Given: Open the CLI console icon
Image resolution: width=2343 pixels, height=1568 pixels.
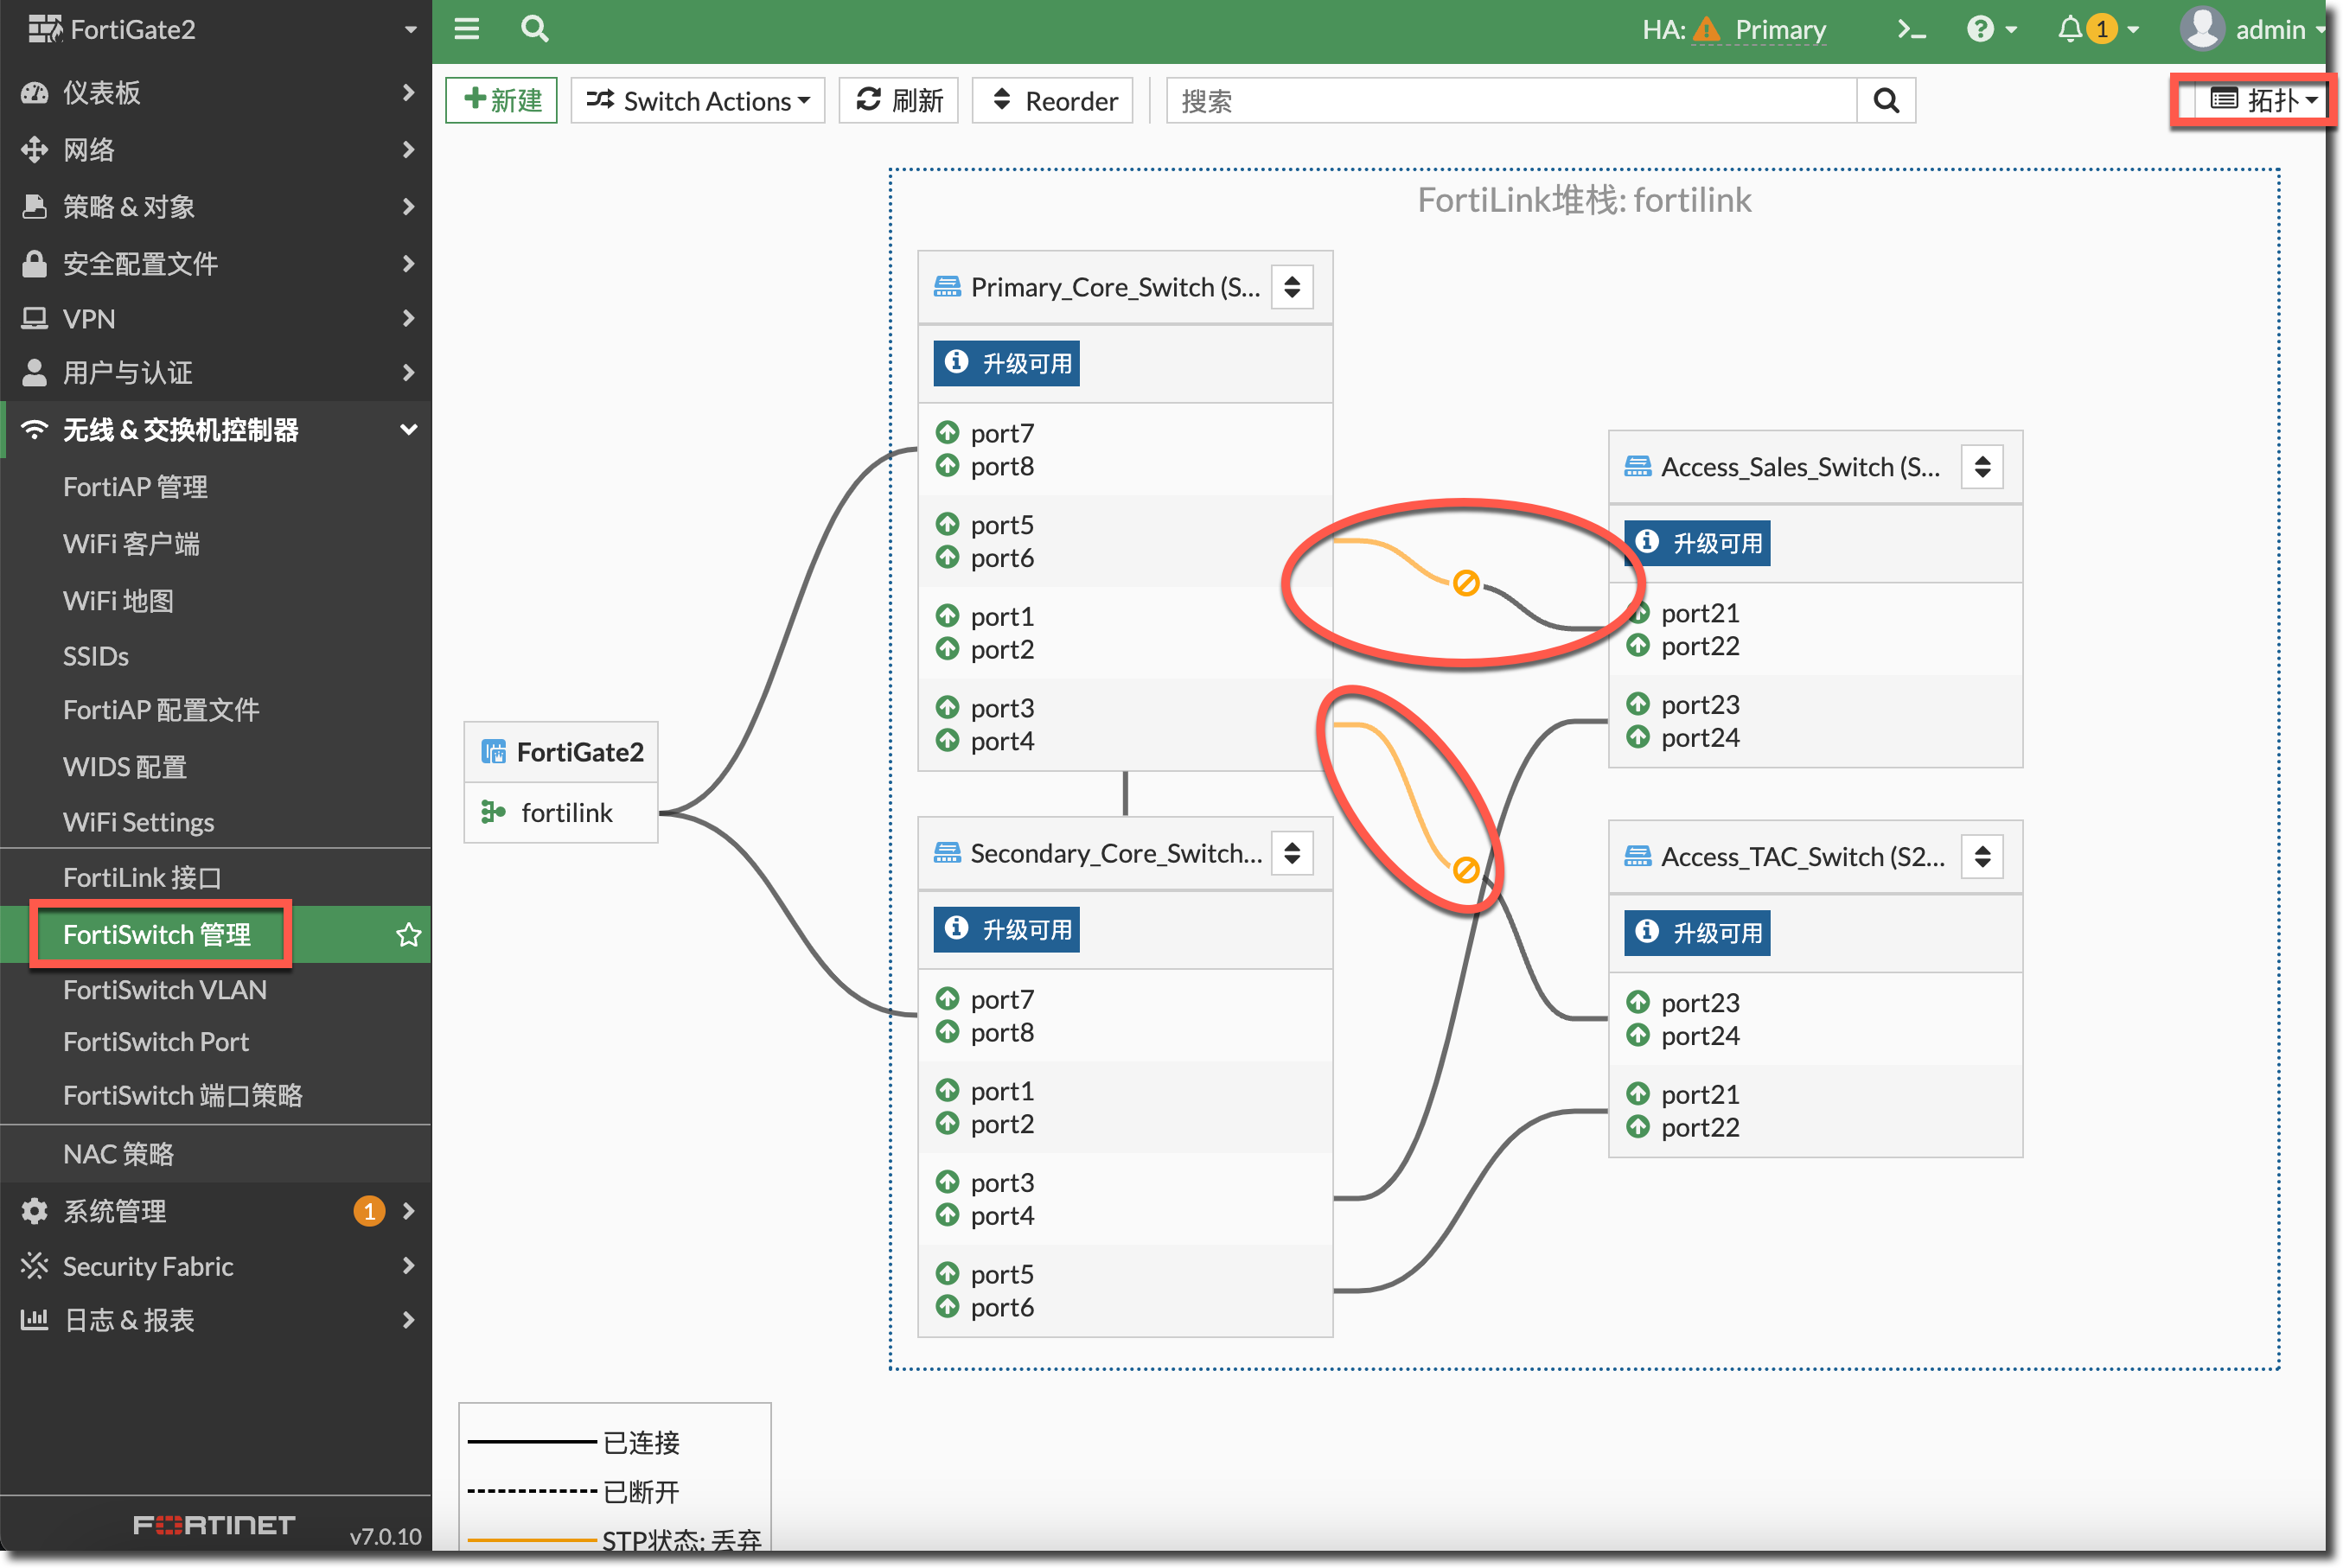Looking at the screenshot, I should 1911,30.
